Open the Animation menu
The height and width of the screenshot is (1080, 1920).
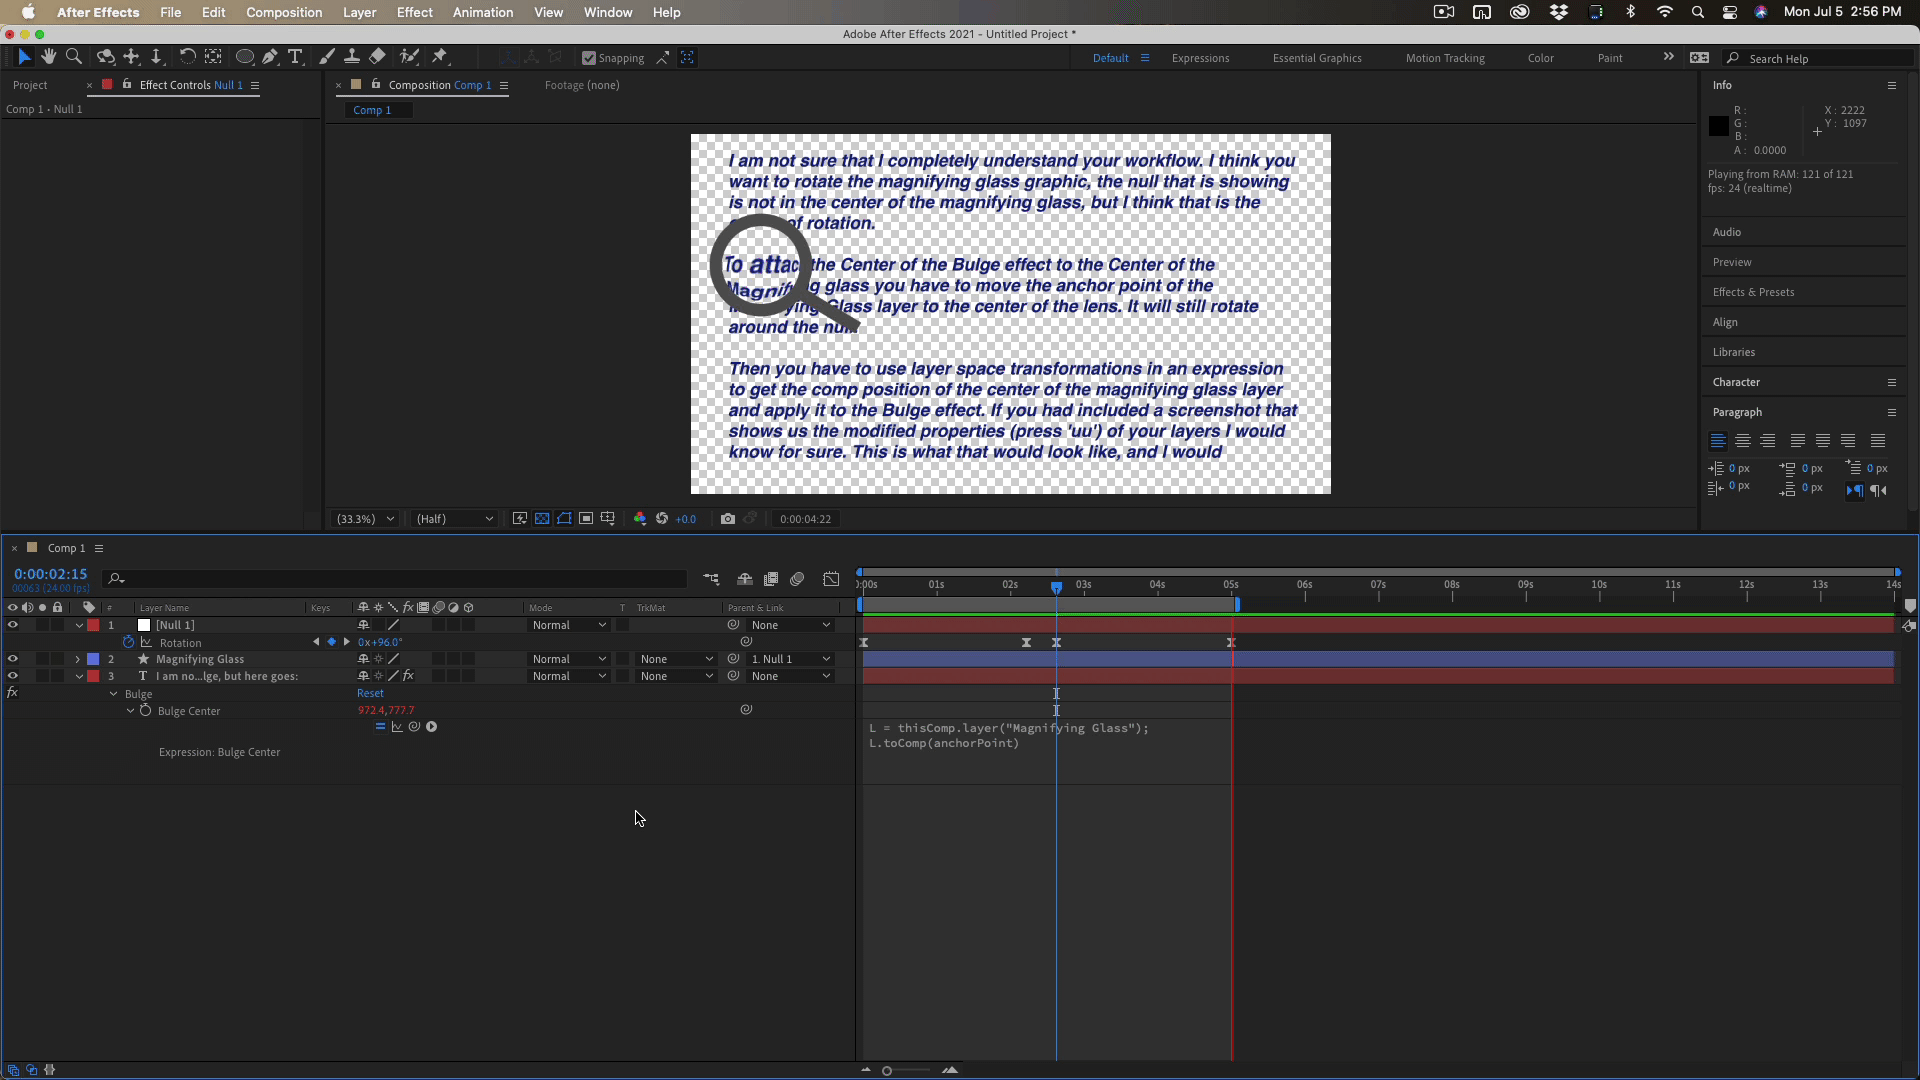click(x=482, y=12)
